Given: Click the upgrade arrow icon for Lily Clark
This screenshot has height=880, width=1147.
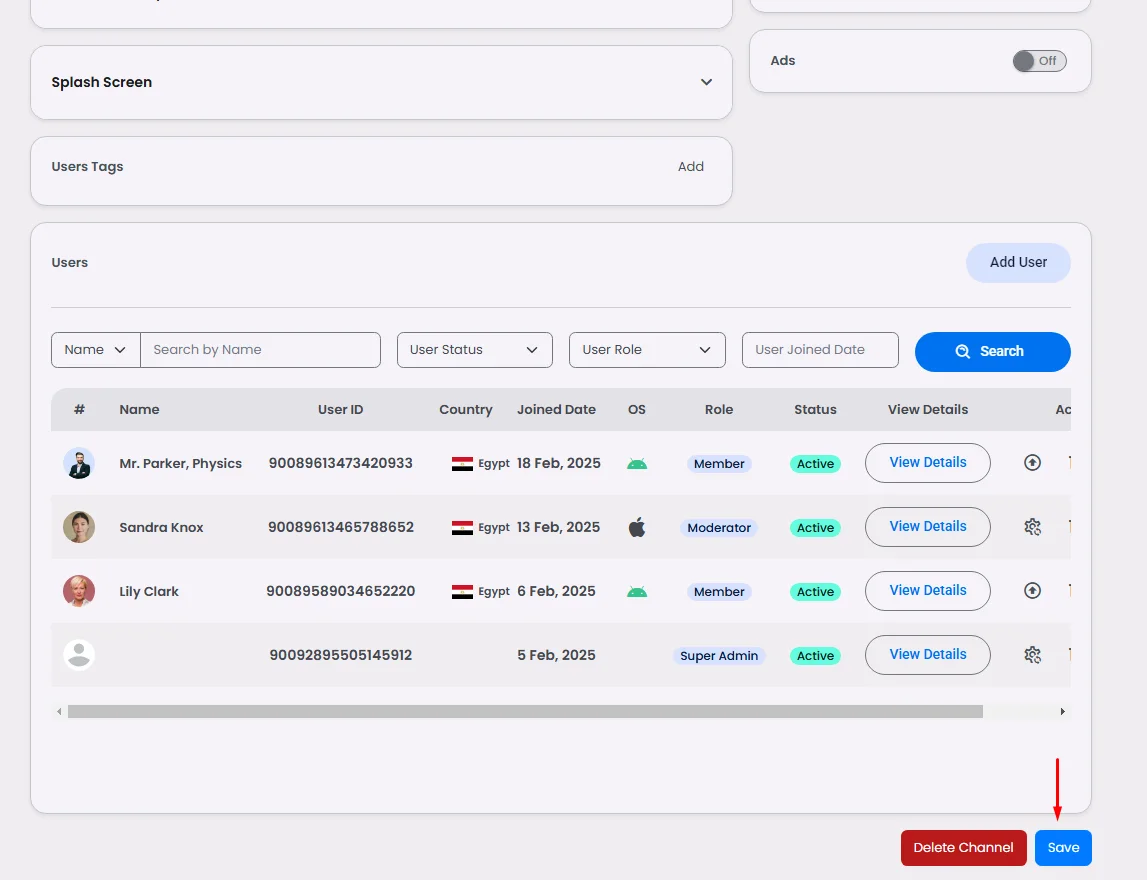Looking at the screenshot, I should [x=1033, y=591].
